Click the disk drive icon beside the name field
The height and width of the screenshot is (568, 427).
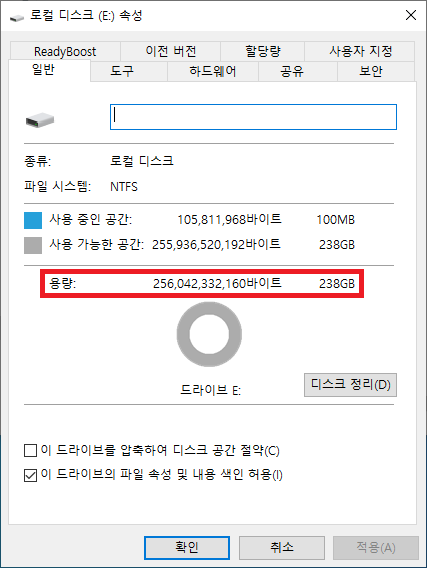click(40, 120)
